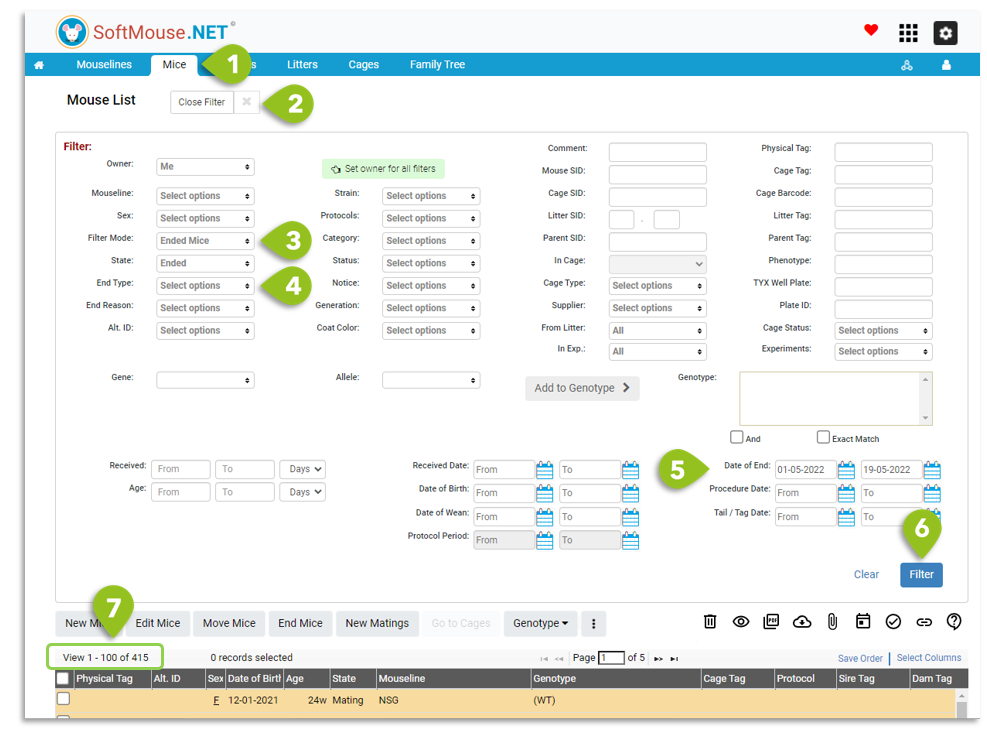This screenshot has height=733, width=987.
Task: Click the Clear link
Action: click(866, 574)
